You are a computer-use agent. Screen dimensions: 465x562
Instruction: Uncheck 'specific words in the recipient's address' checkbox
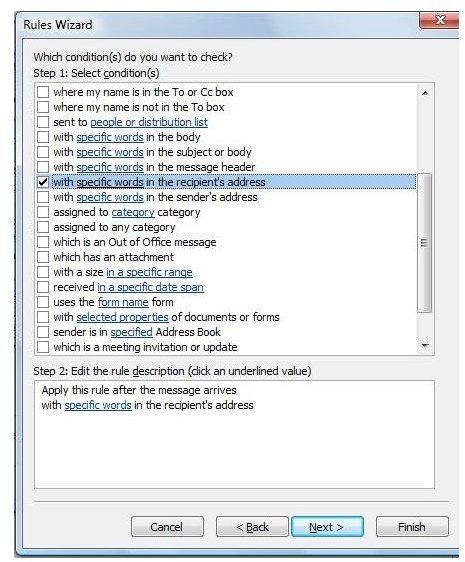[43, 182]
